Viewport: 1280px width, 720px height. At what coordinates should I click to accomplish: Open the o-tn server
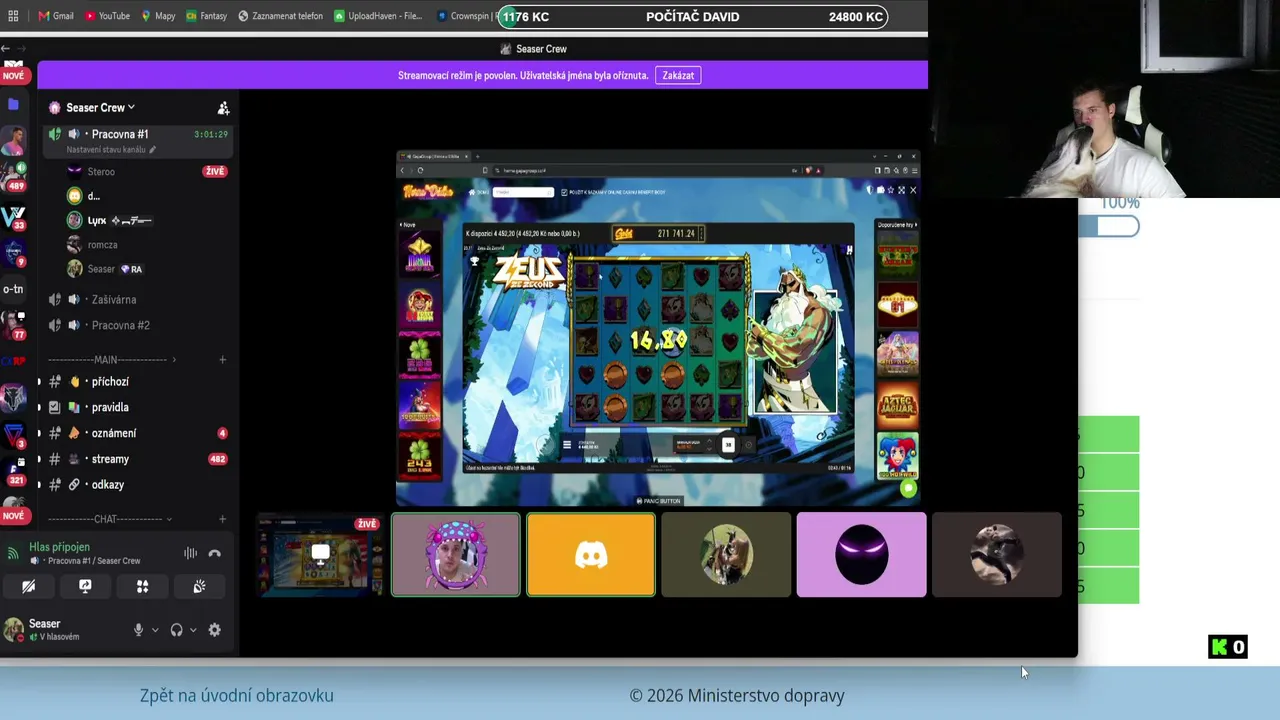point(13,289)
